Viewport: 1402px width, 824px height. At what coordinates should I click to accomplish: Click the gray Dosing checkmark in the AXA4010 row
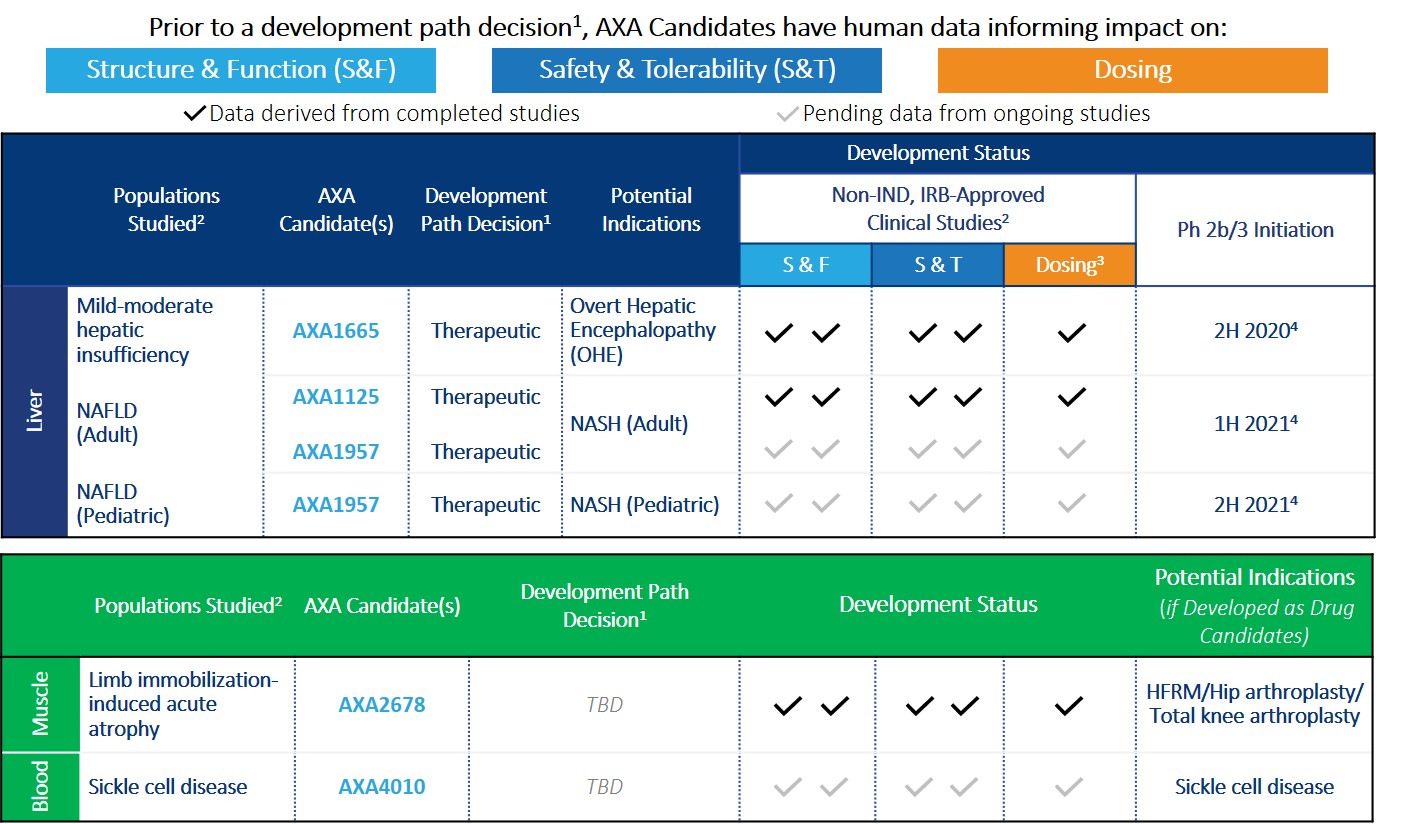(x=1069, y=787)
